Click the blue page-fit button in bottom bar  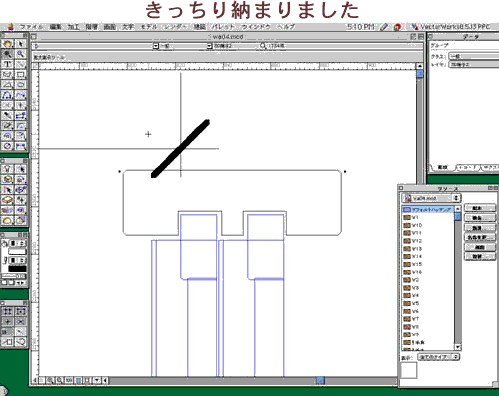click(x=78, y=380)
